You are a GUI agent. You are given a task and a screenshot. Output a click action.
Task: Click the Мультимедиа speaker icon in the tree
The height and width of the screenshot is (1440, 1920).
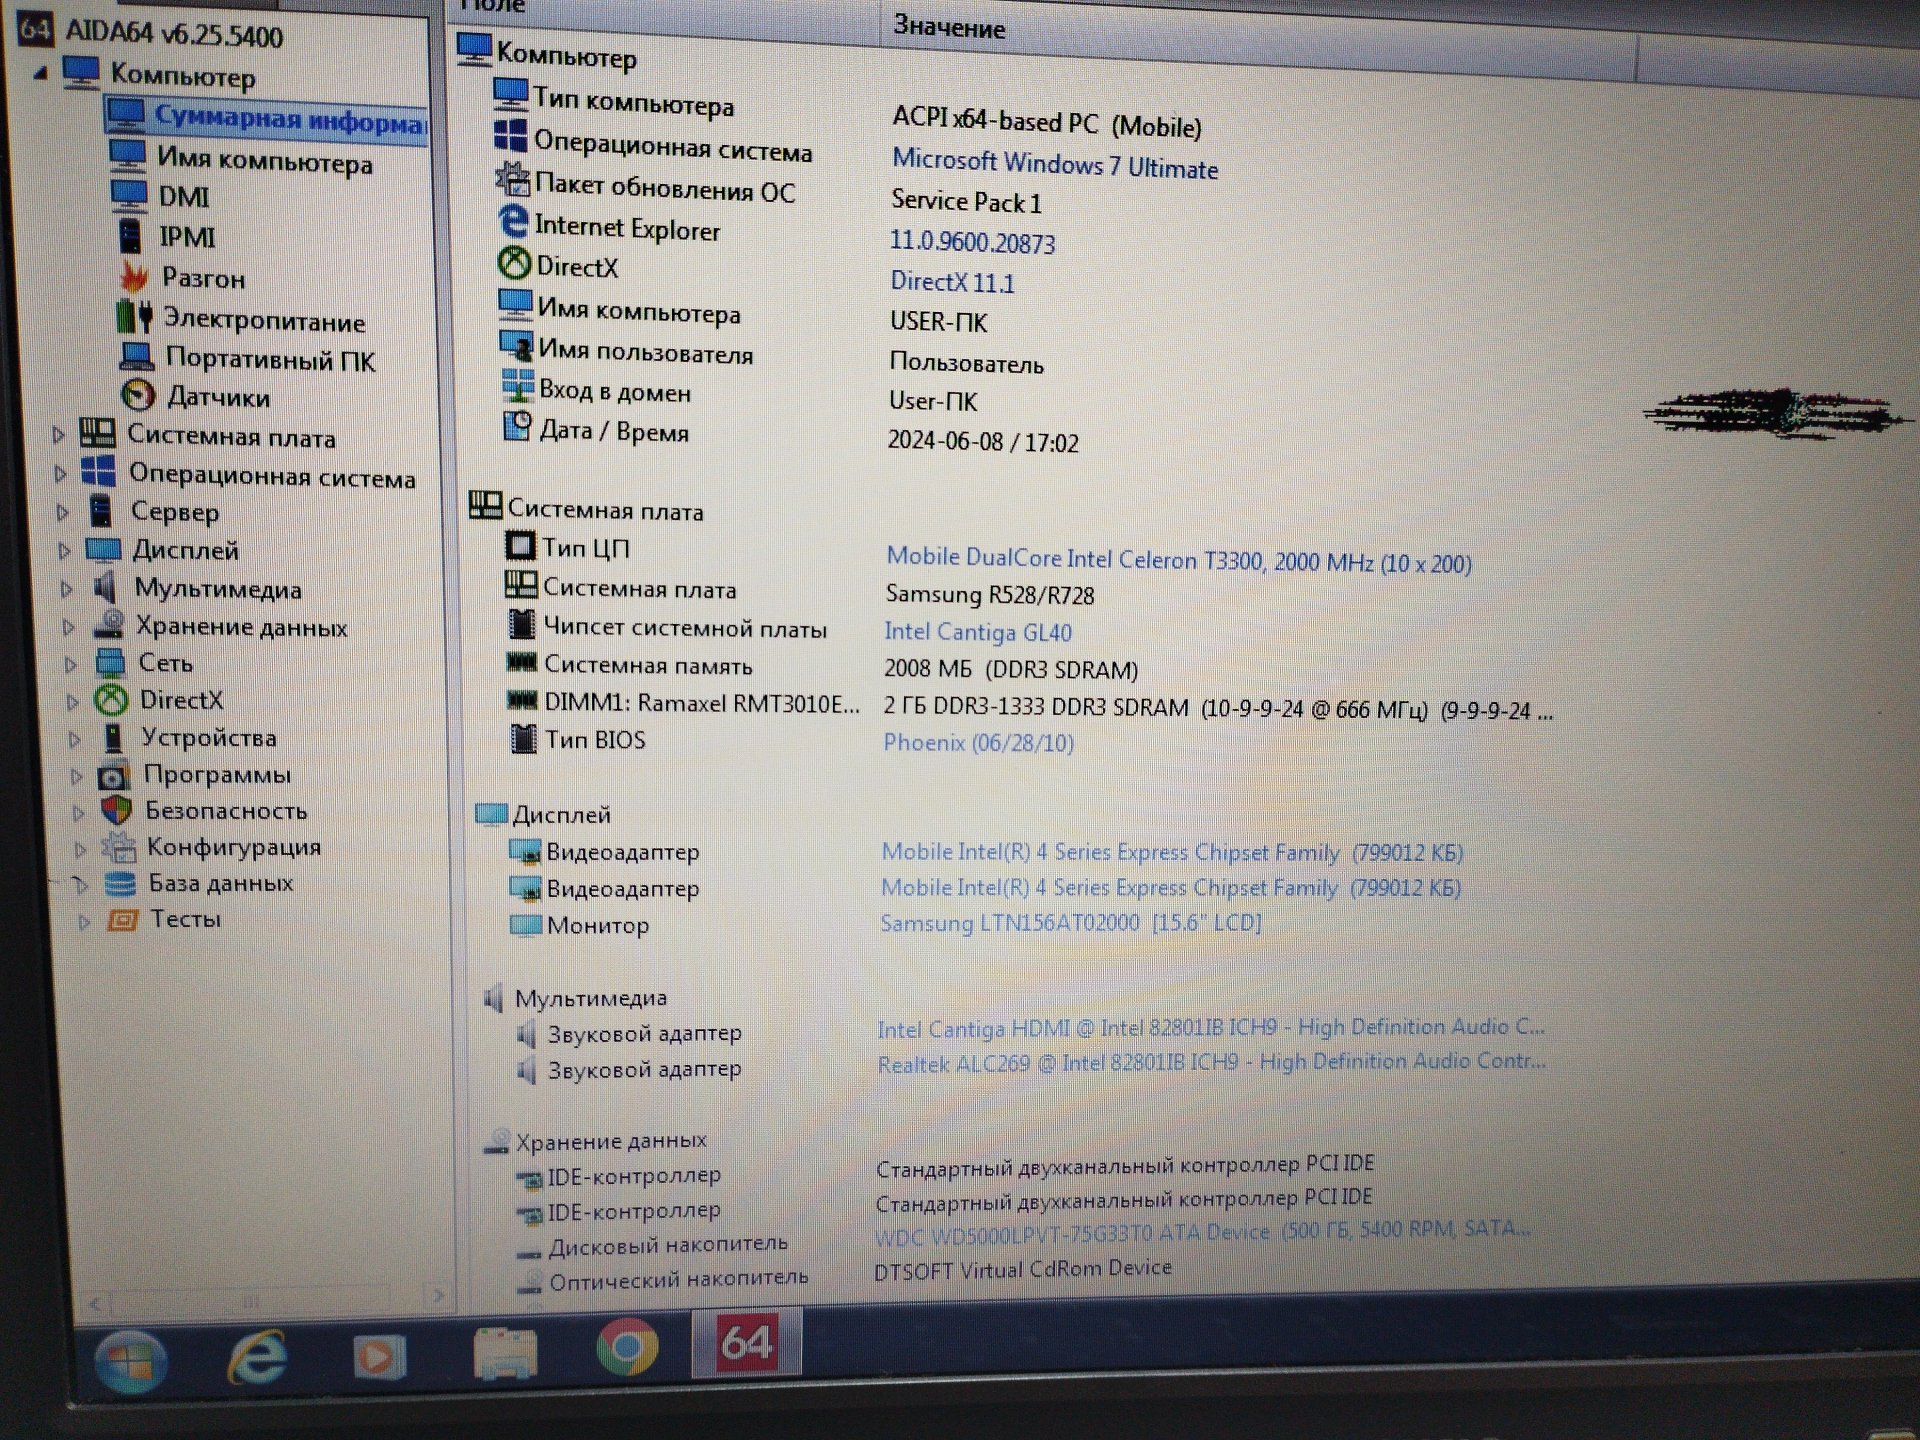coord(105,587)
